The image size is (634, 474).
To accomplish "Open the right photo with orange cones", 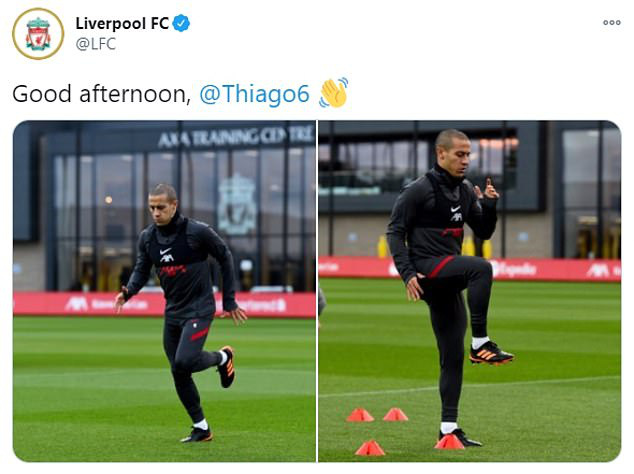I will (470, 291).
